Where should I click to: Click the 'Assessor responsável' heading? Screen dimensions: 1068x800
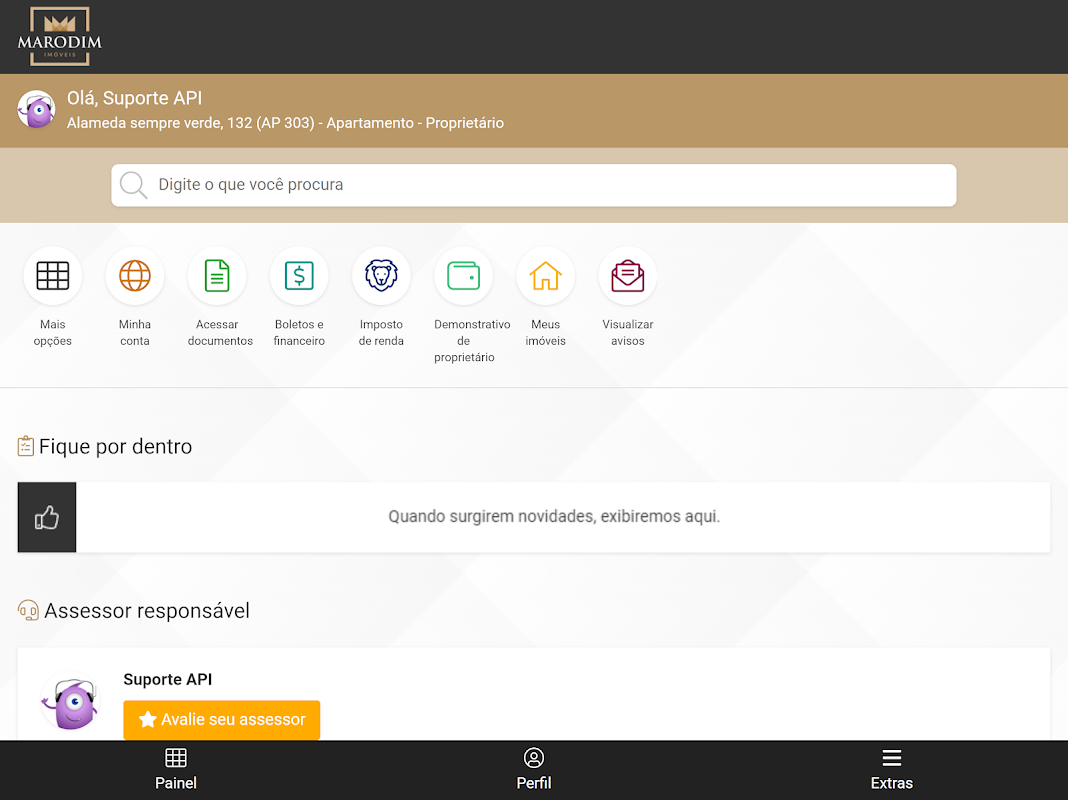coord(147,611)
